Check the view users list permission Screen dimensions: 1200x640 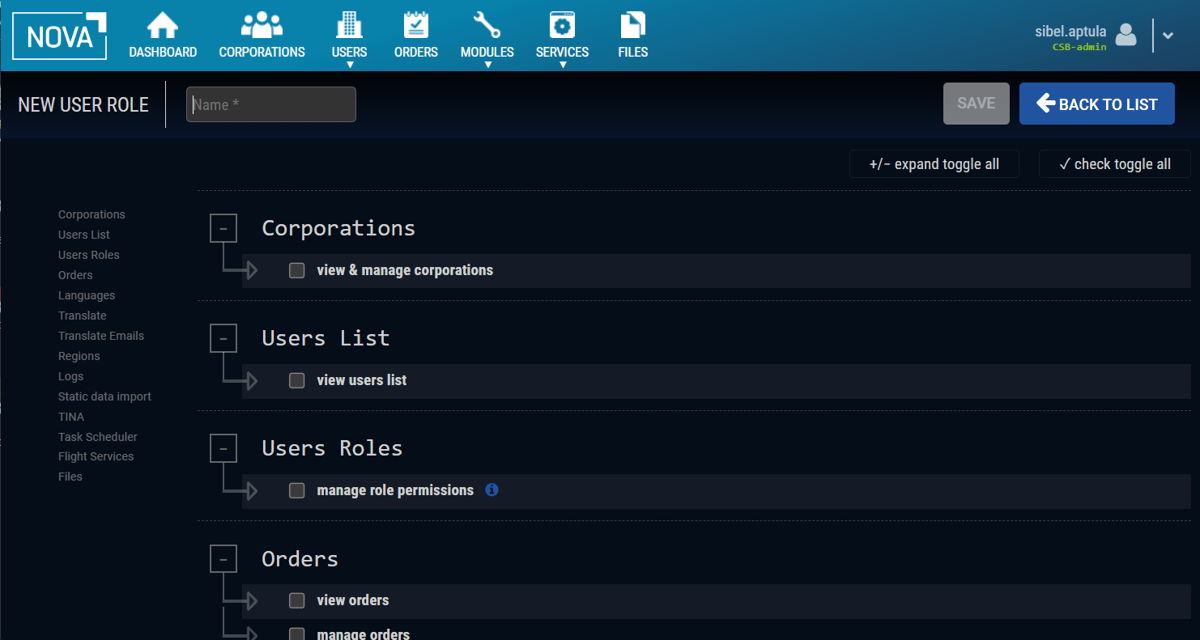click(297, 380)
